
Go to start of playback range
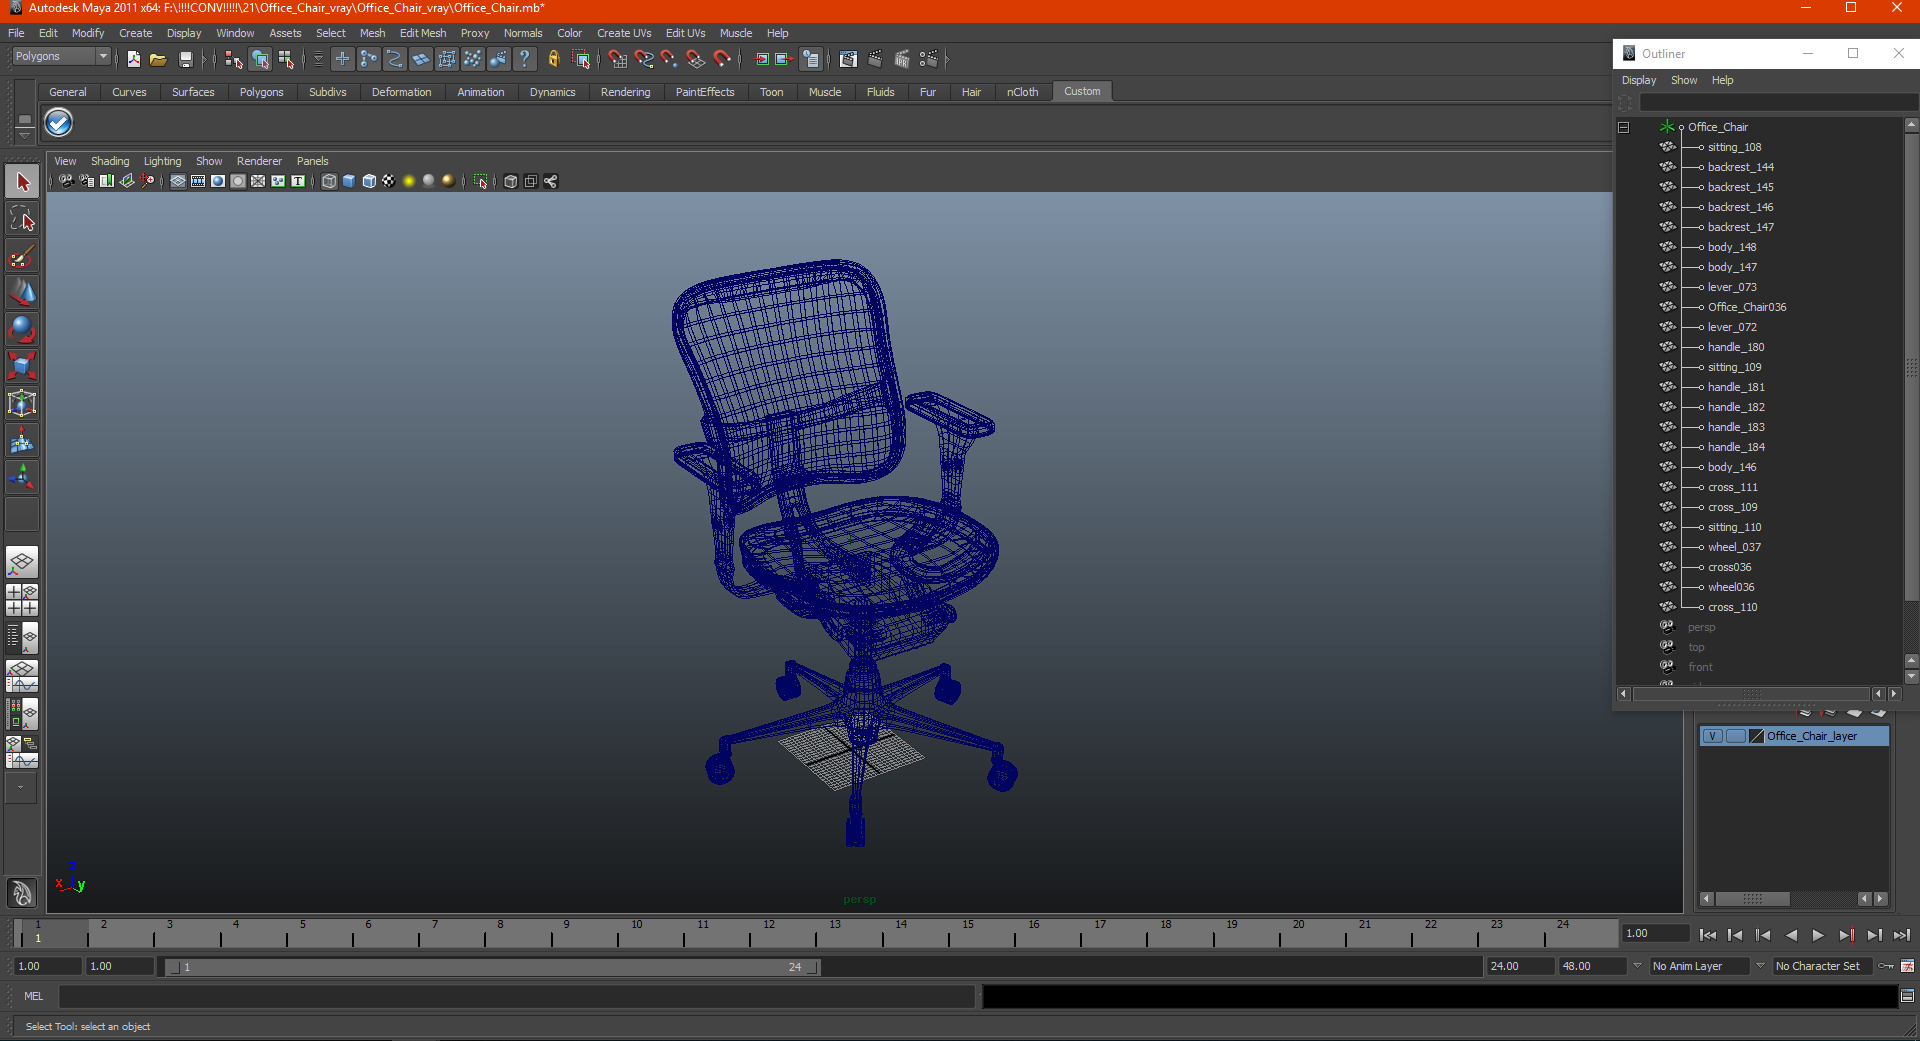(x=1708, y=935)
